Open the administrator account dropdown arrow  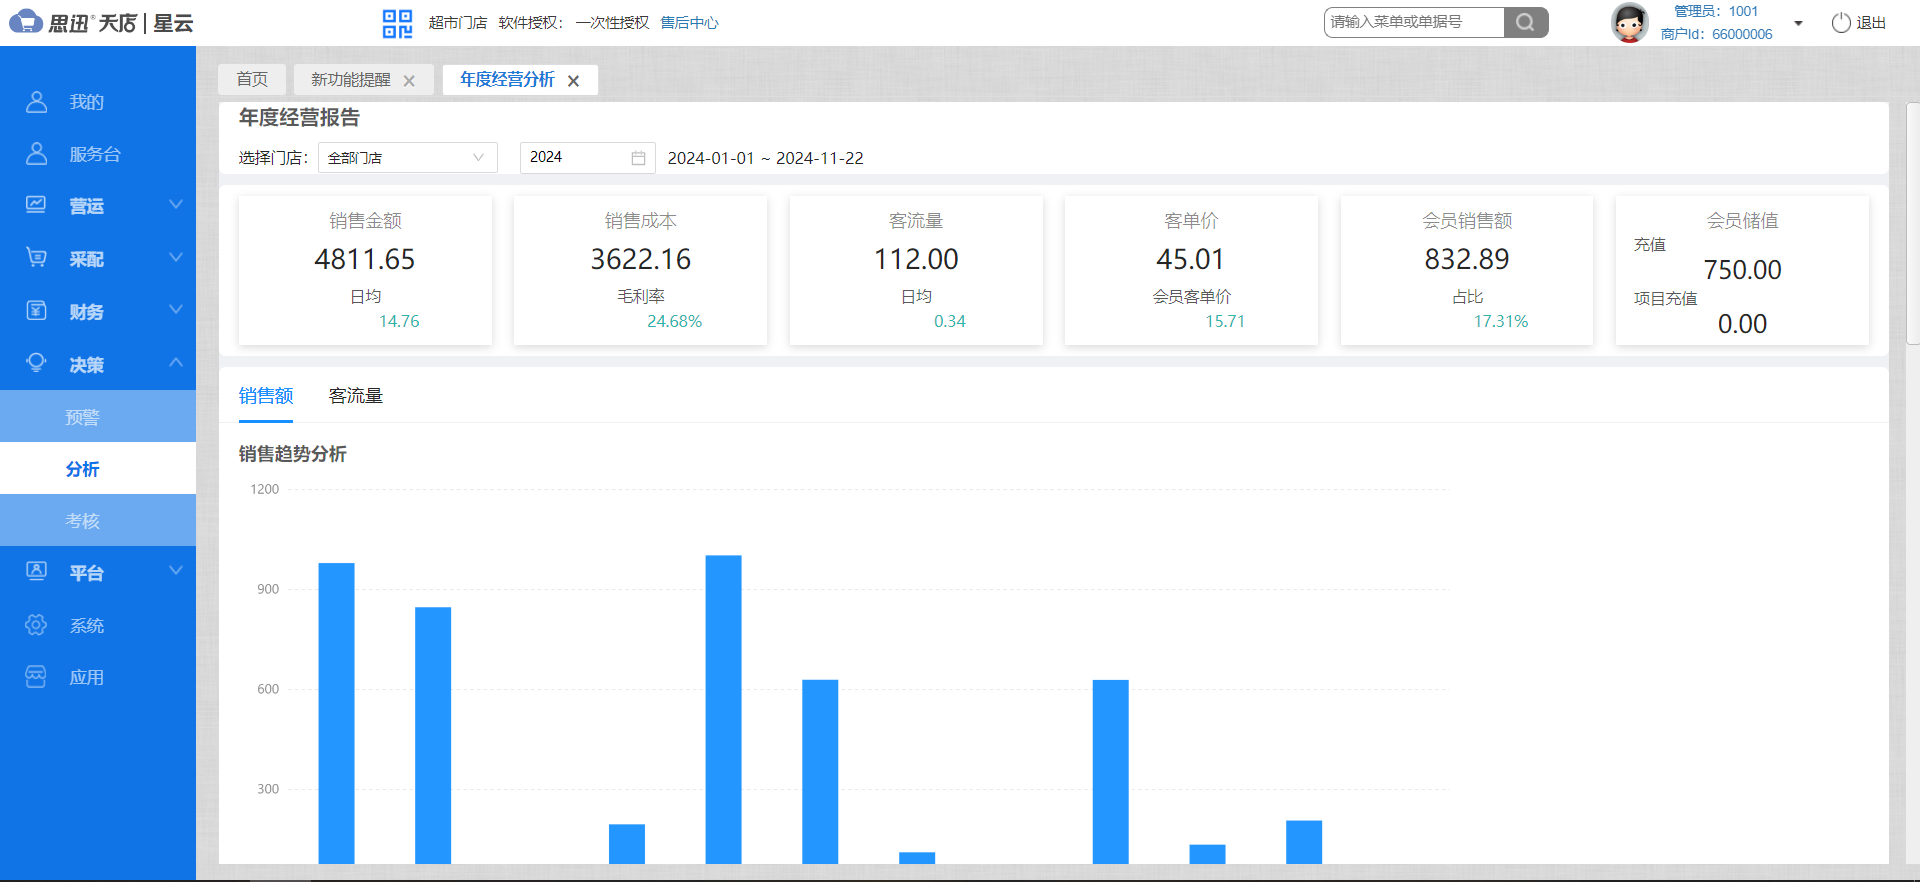pos(1798,23)
